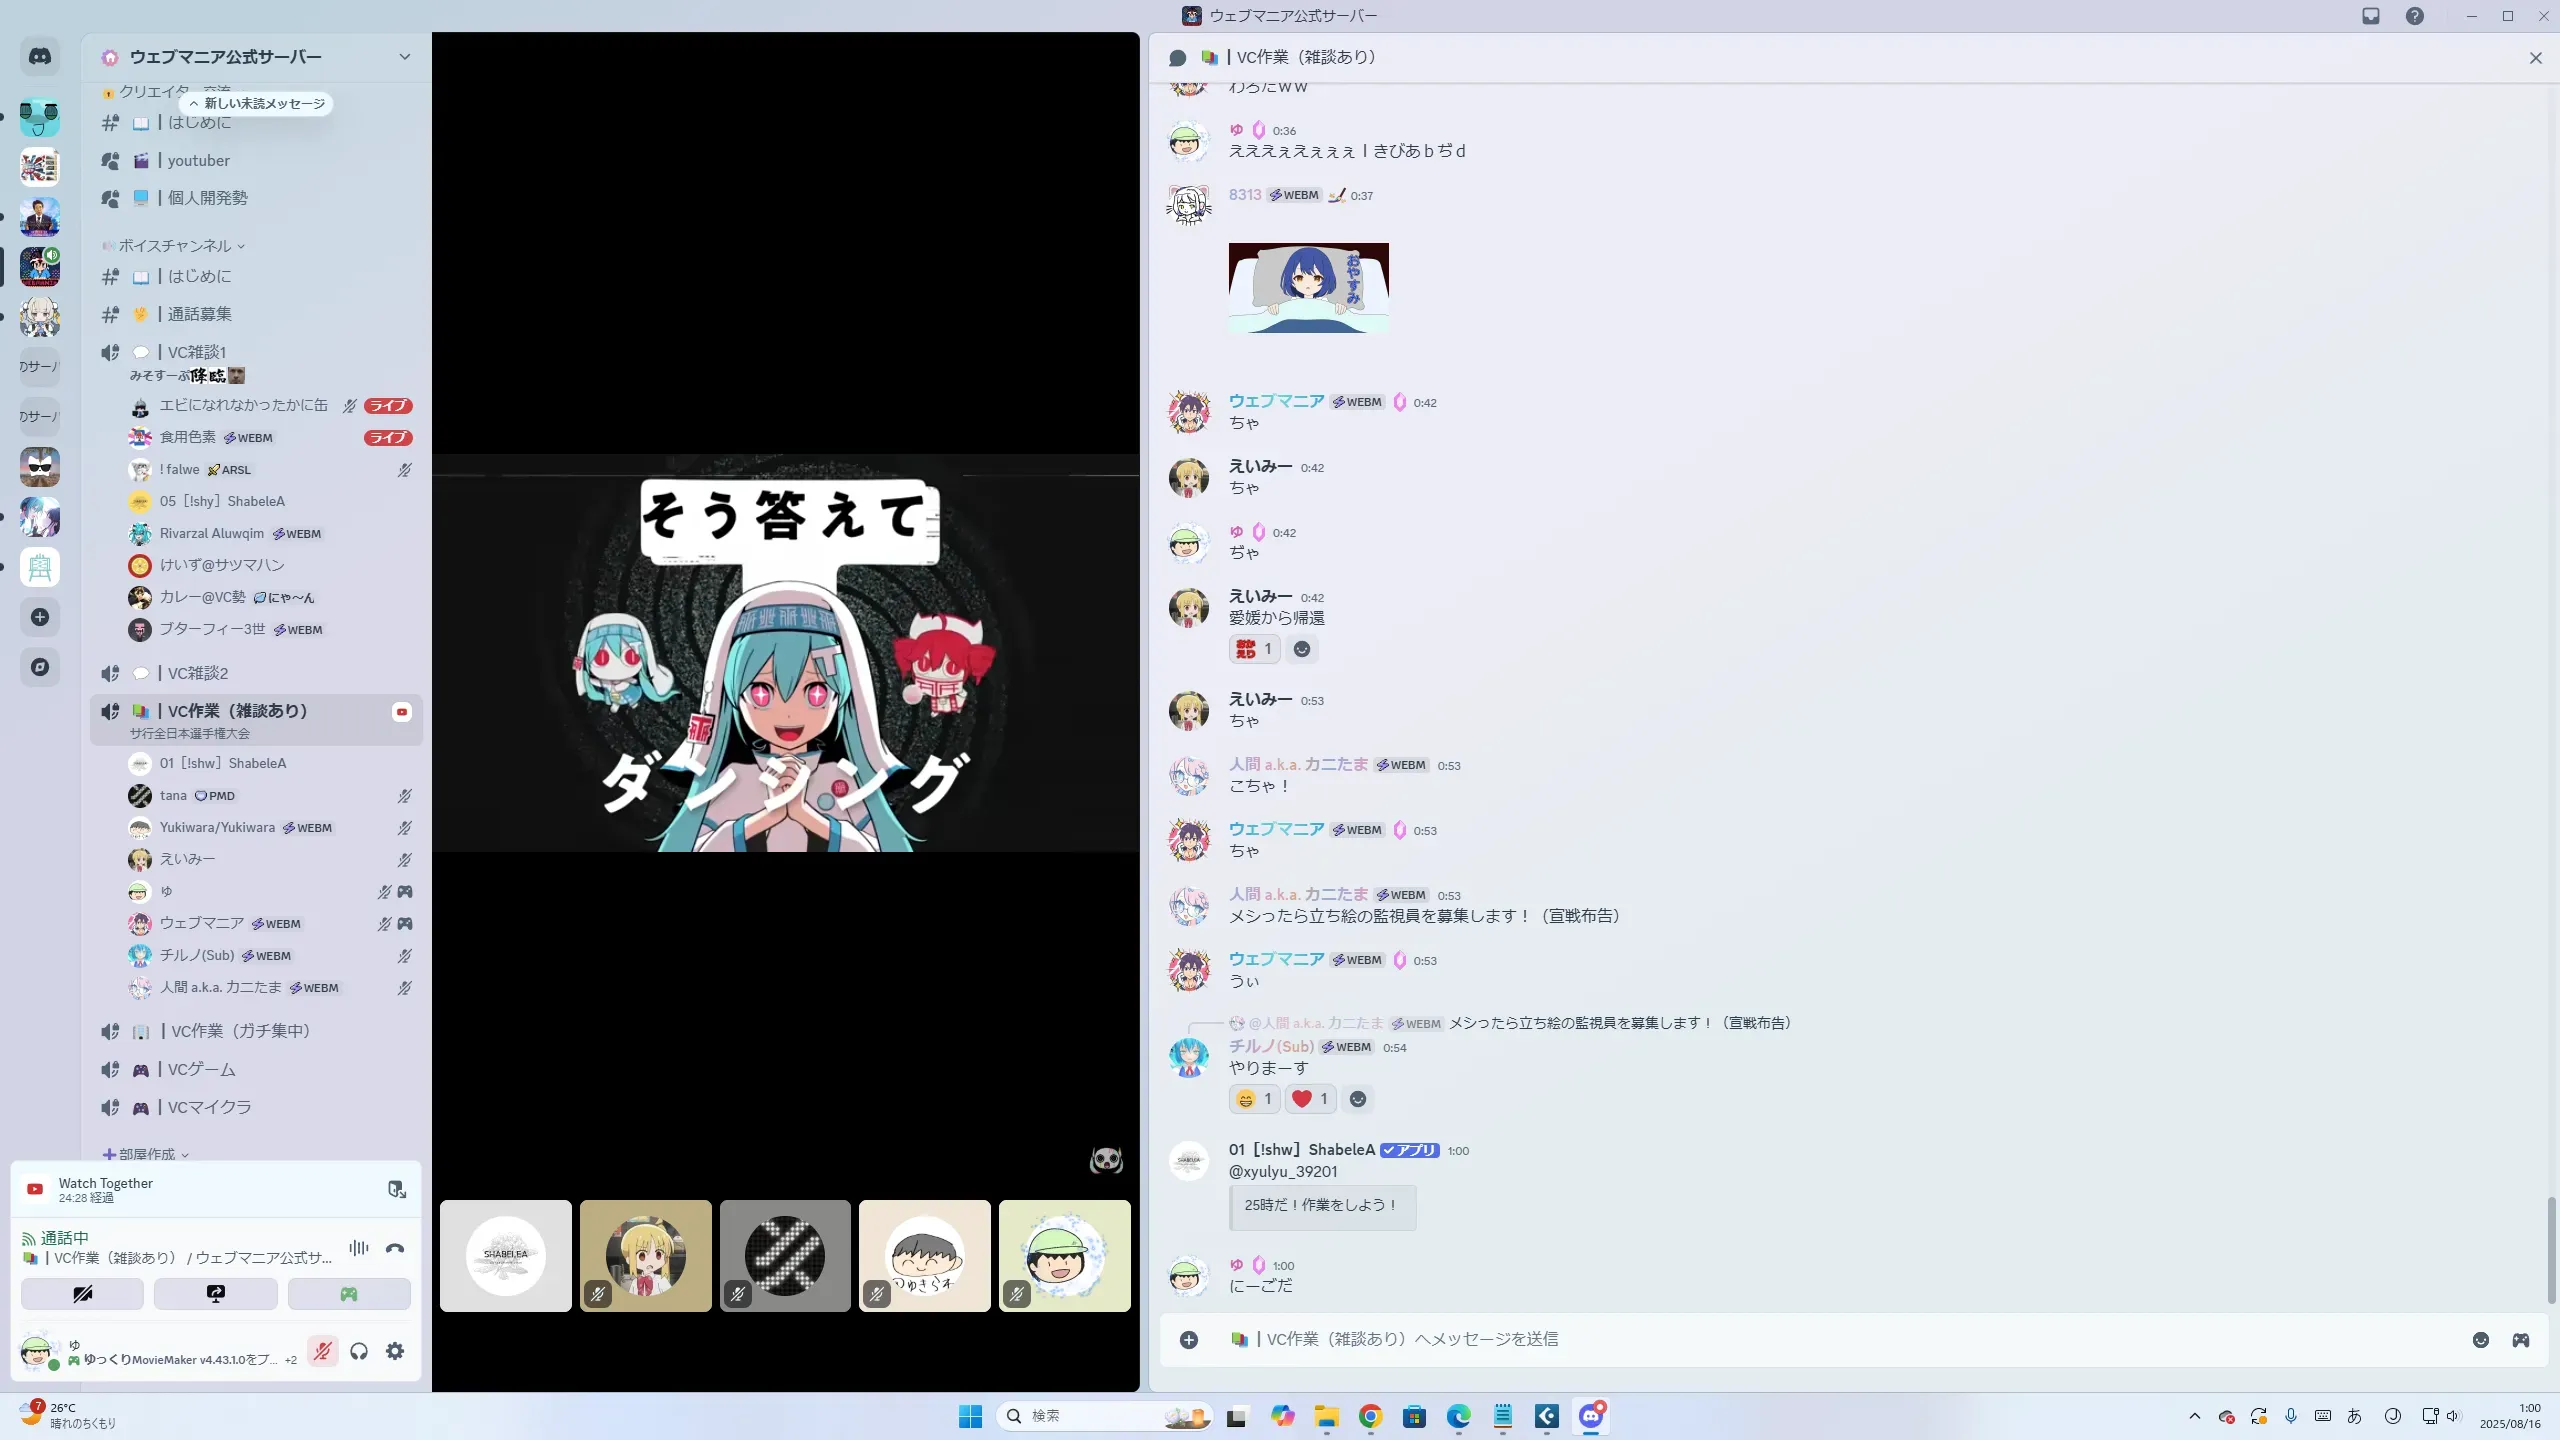Toggle microphone mute button
Image resolution: width=2560 pixels, height=1440 pixels.
(x=322, y=1351)
